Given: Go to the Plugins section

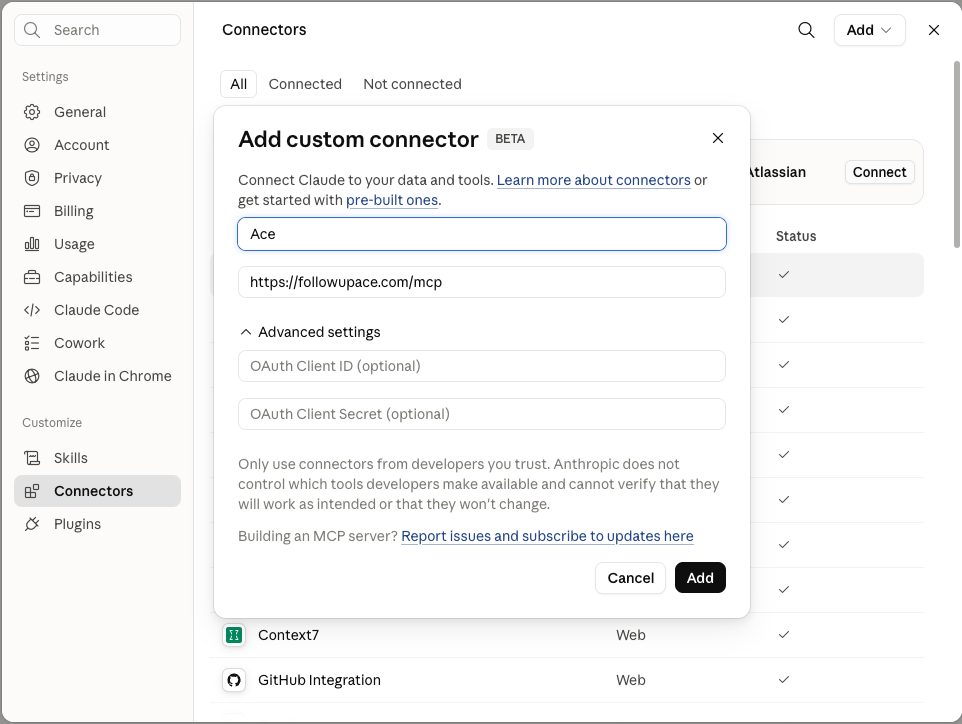Looking at the screenshot, I should [98, 524].
